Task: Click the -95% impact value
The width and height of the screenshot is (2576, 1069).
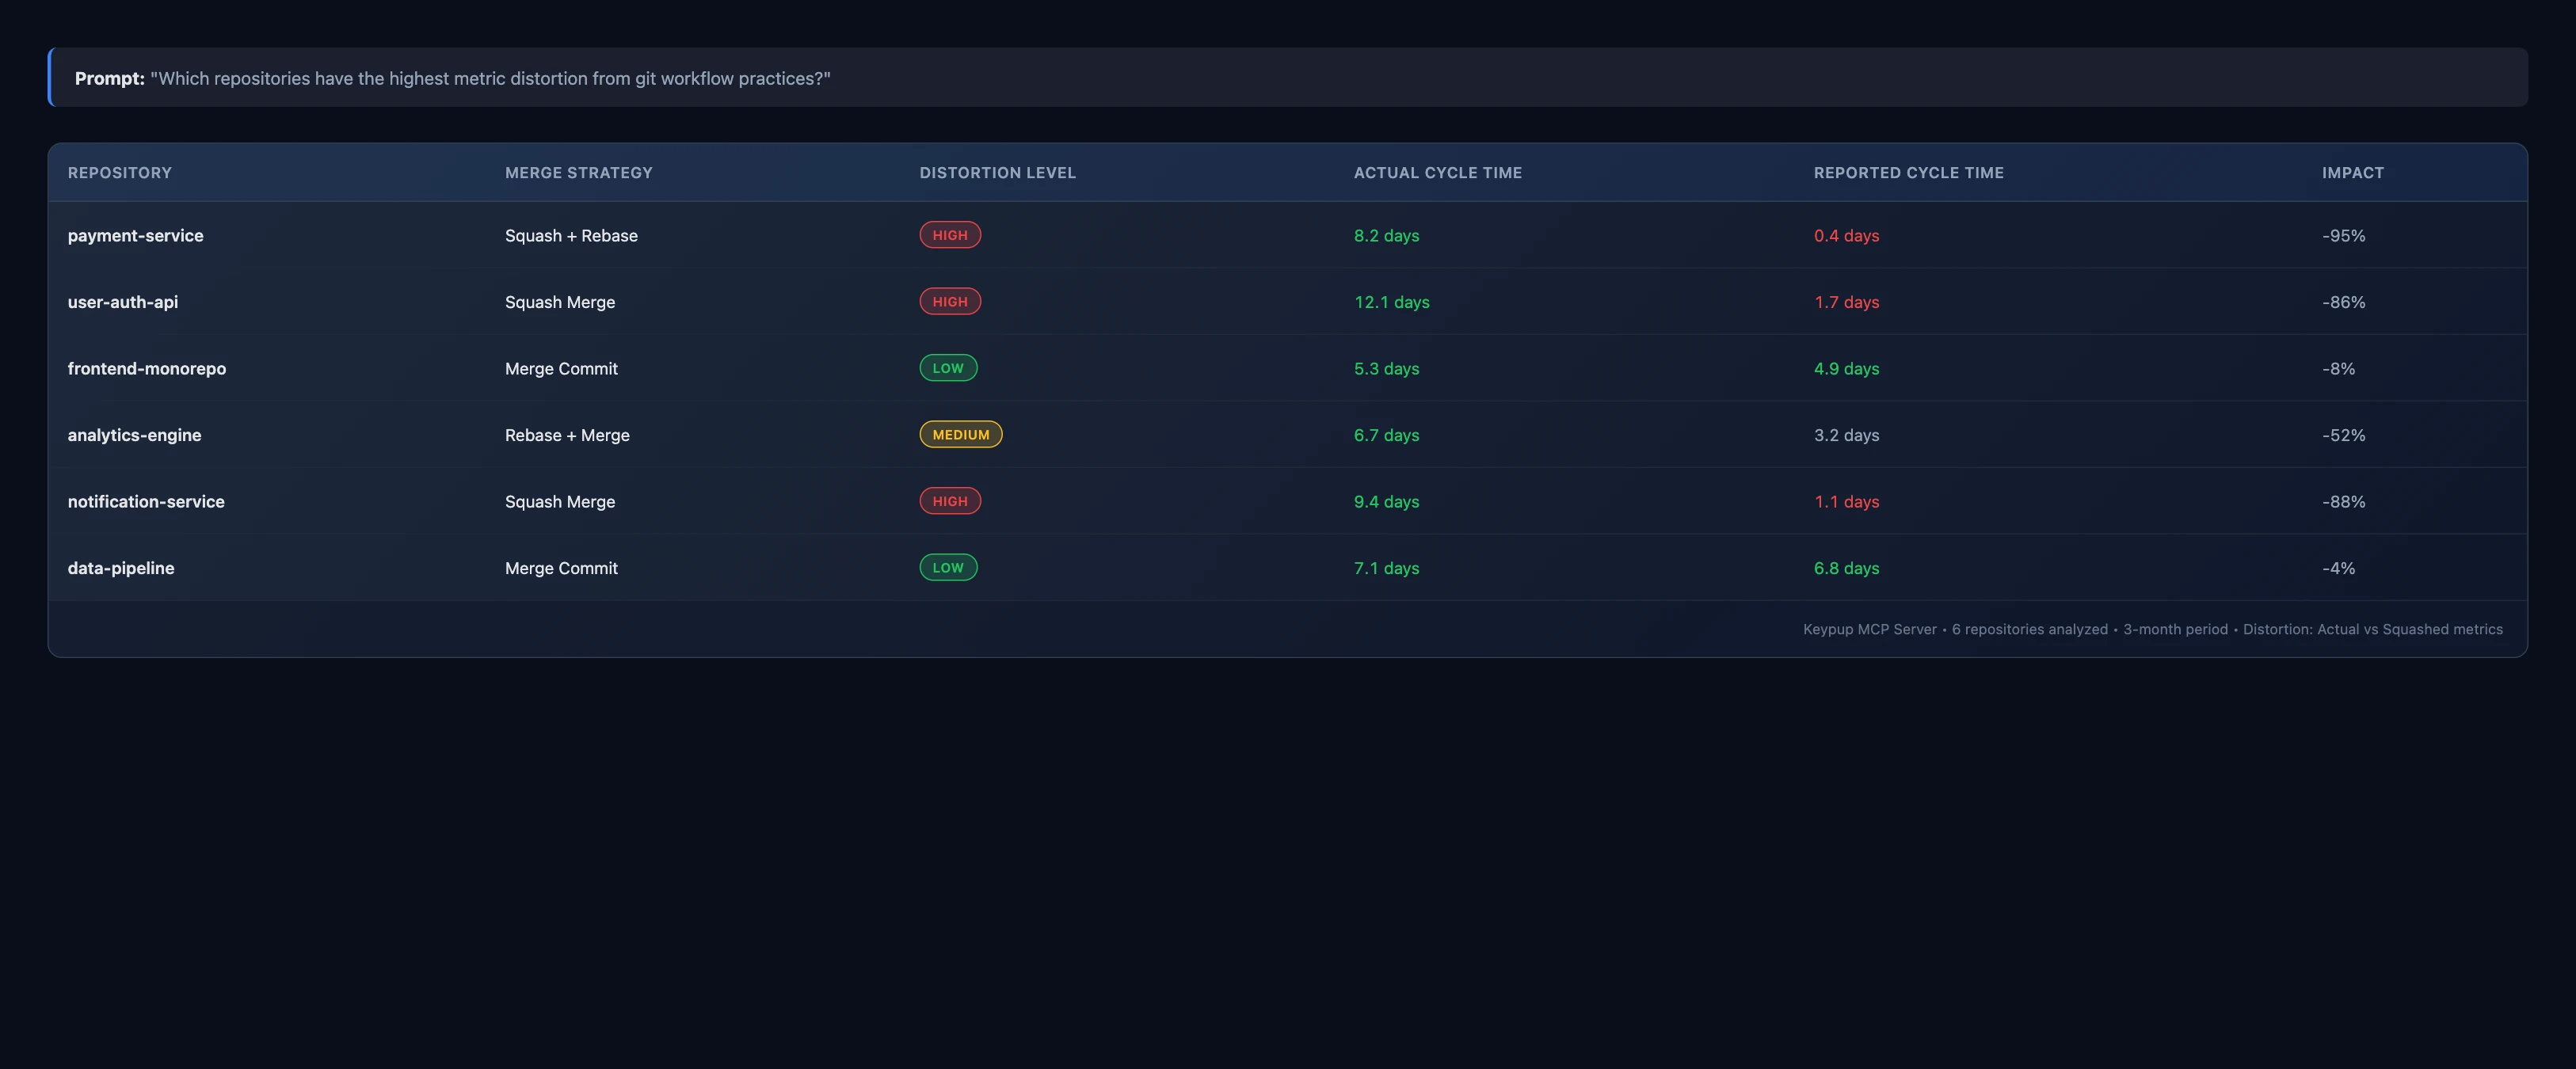Action: (2343, 235)
